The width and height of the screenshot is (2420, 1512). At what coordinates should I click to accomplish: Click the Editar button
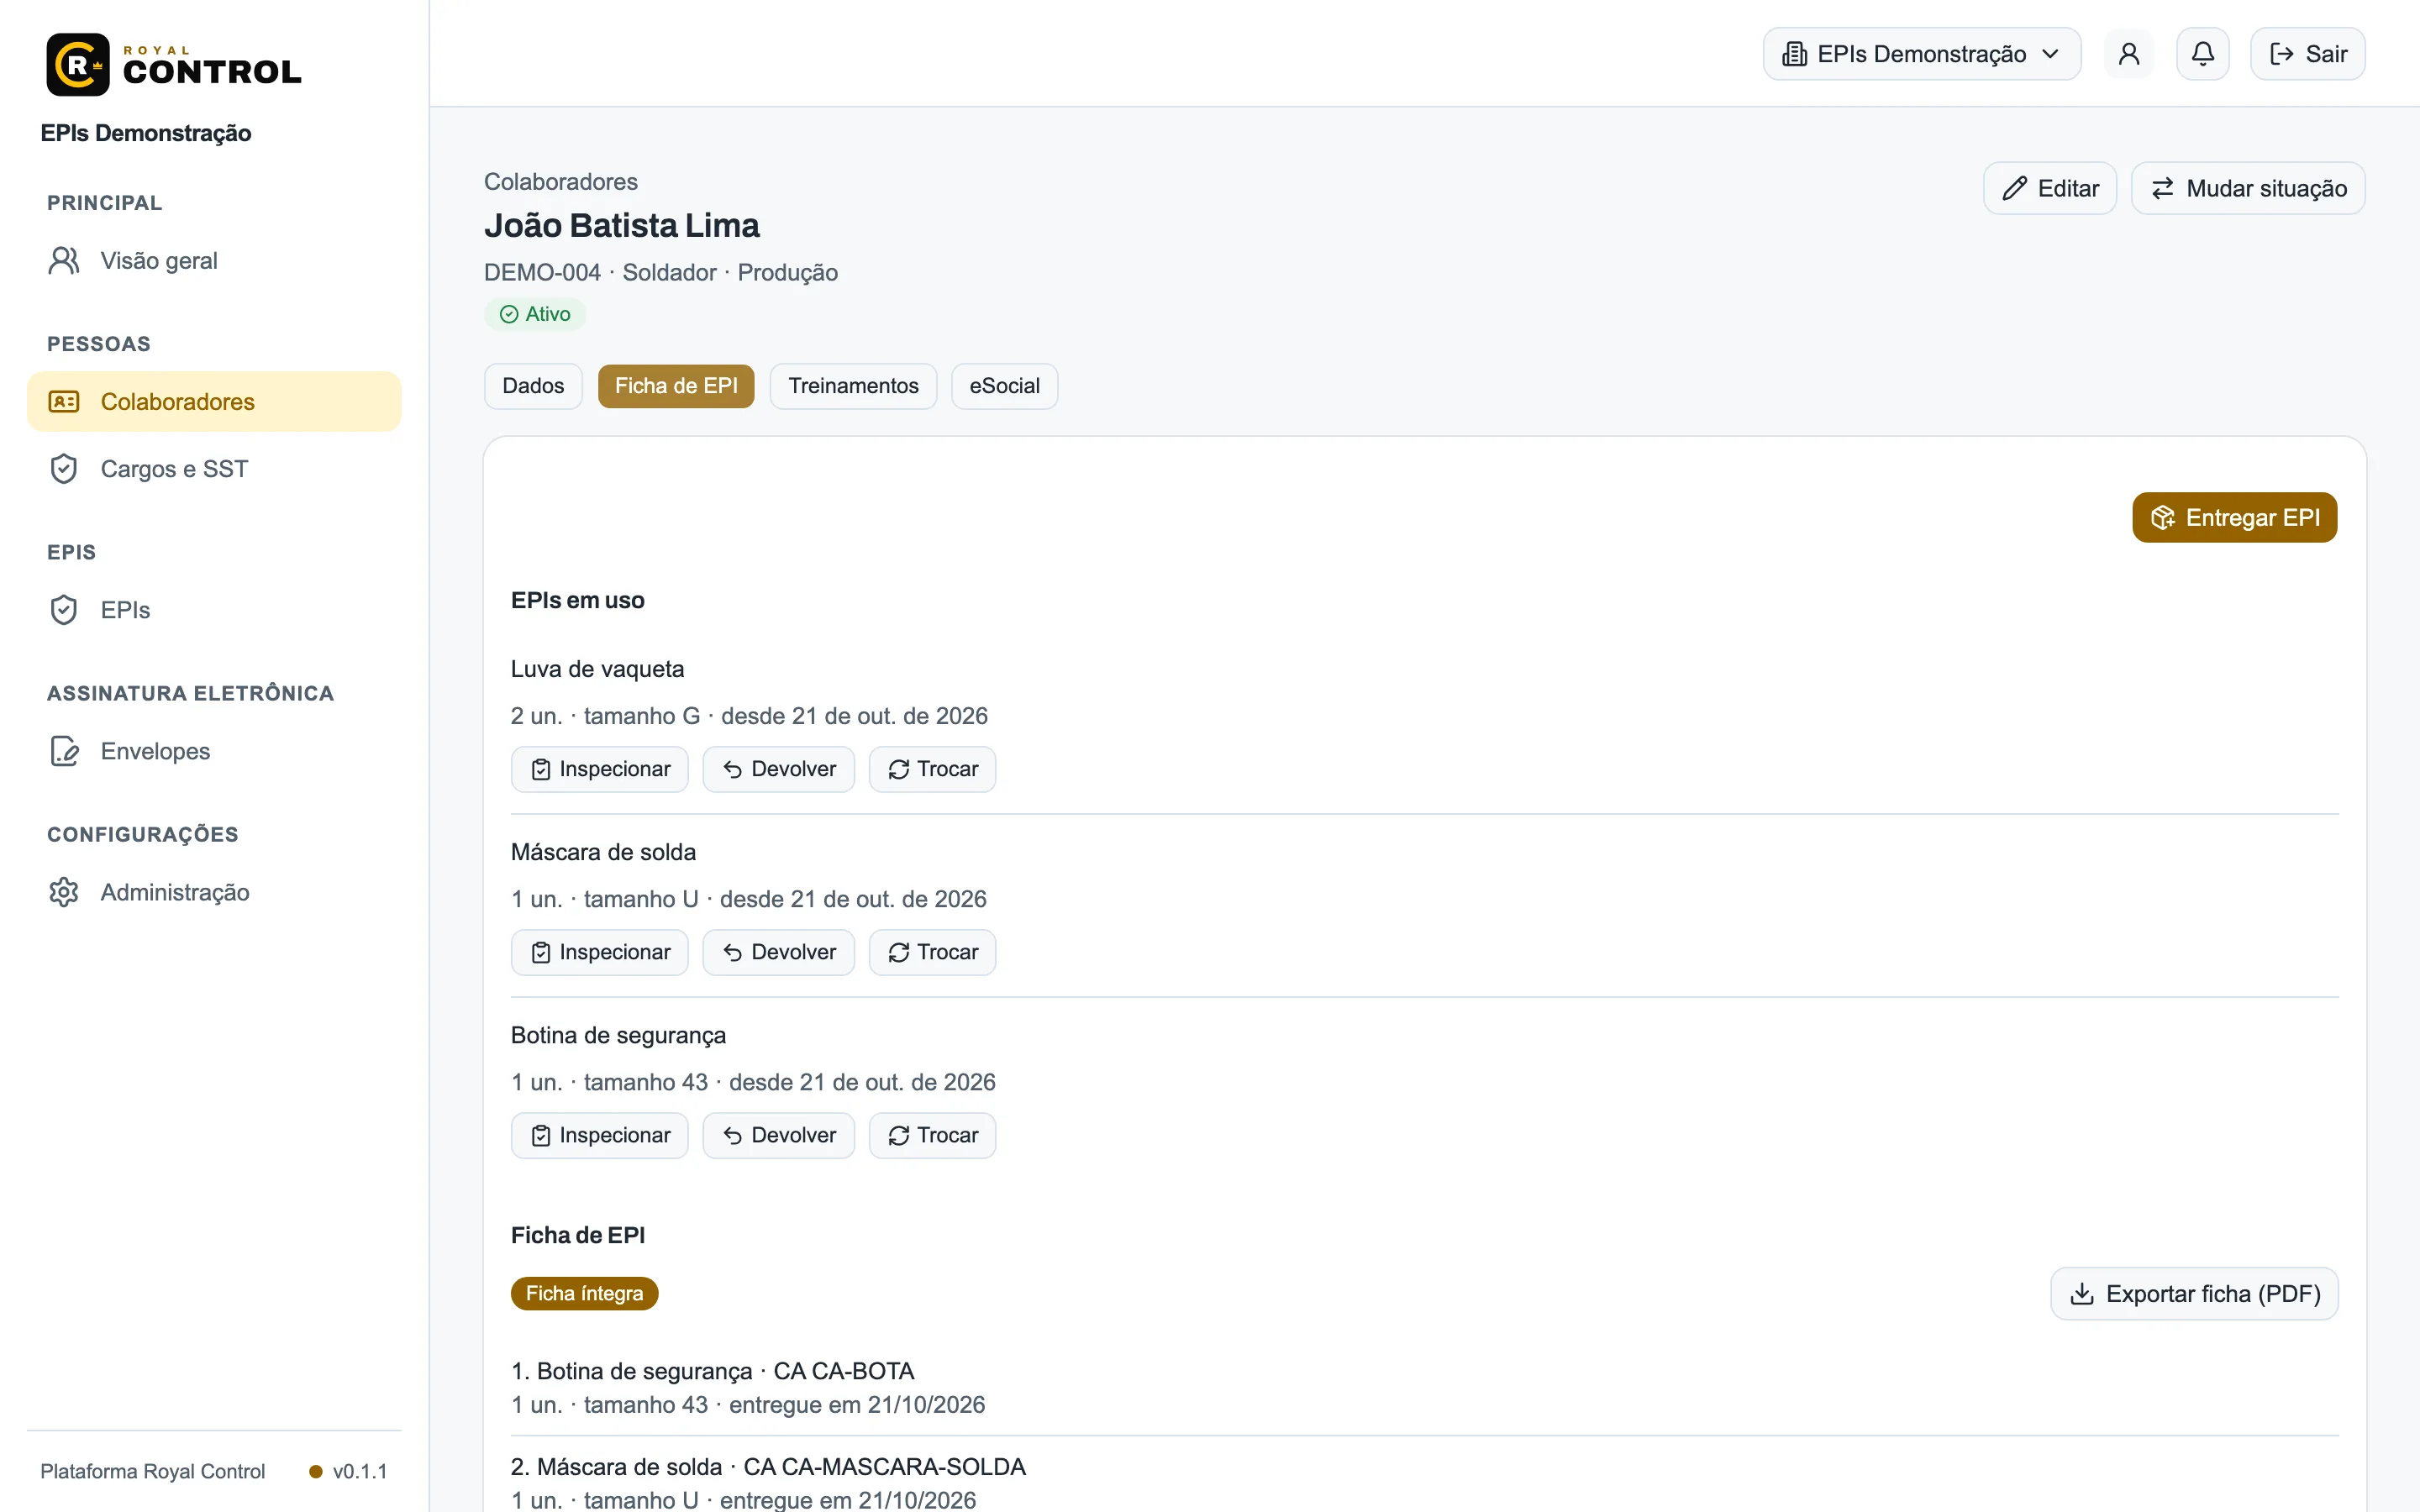pos(2050,188)
